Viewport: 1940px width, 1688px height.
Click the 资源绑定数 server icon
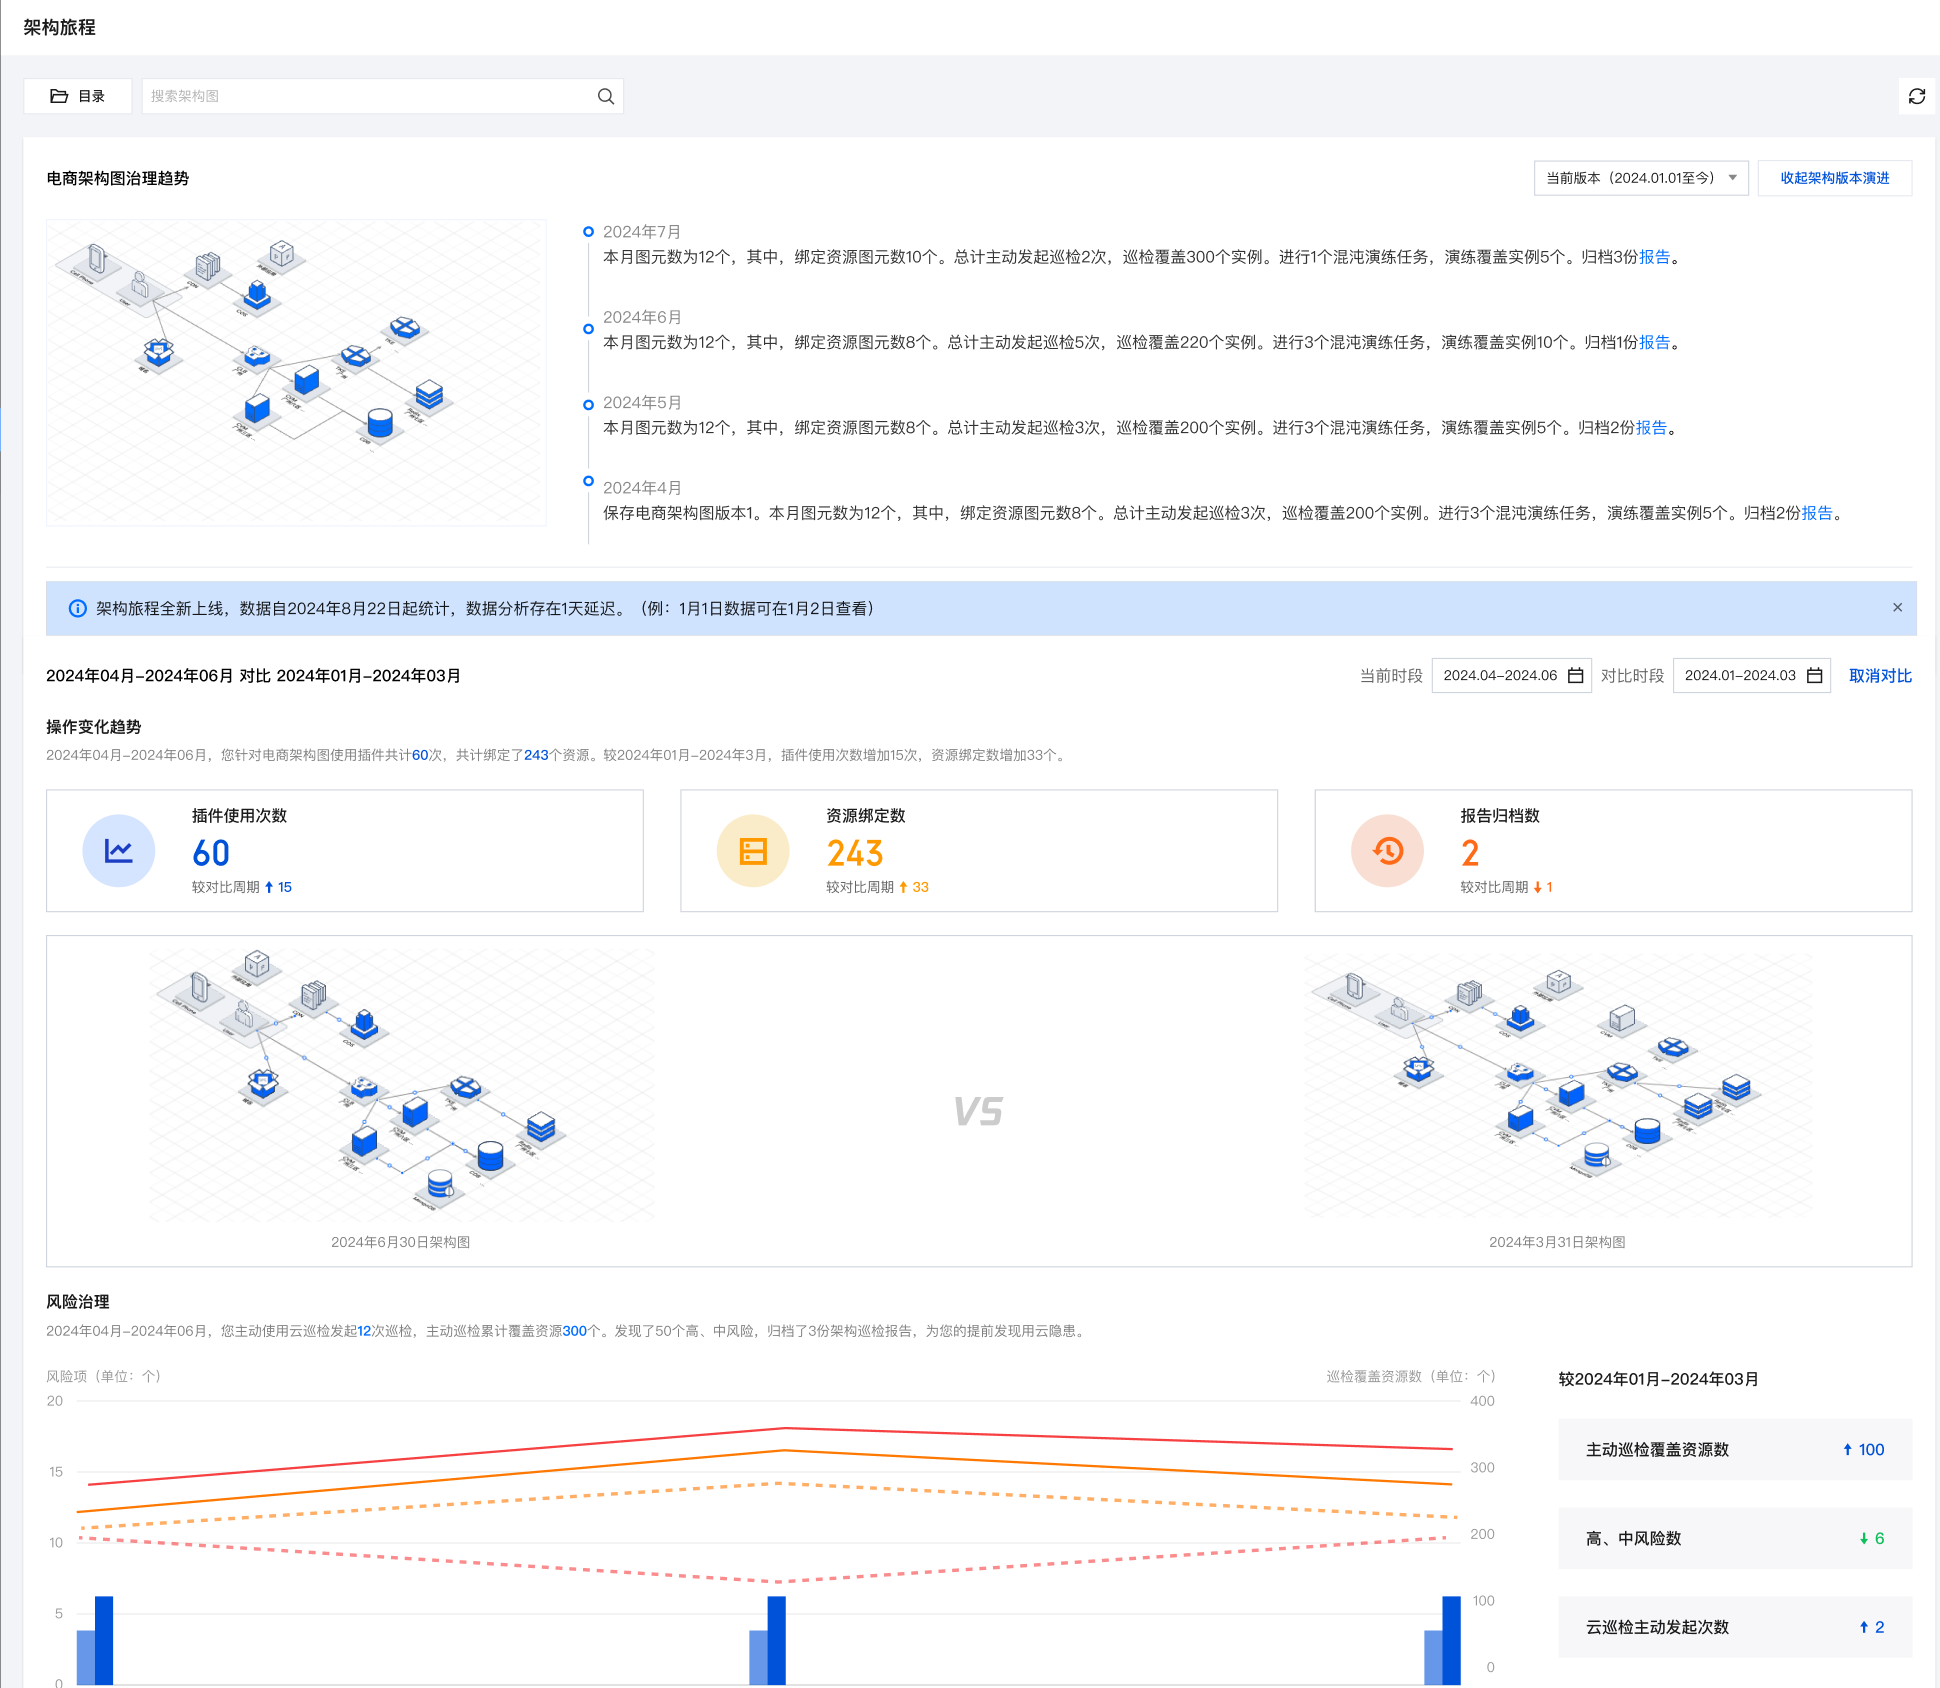tap(753, 851)
